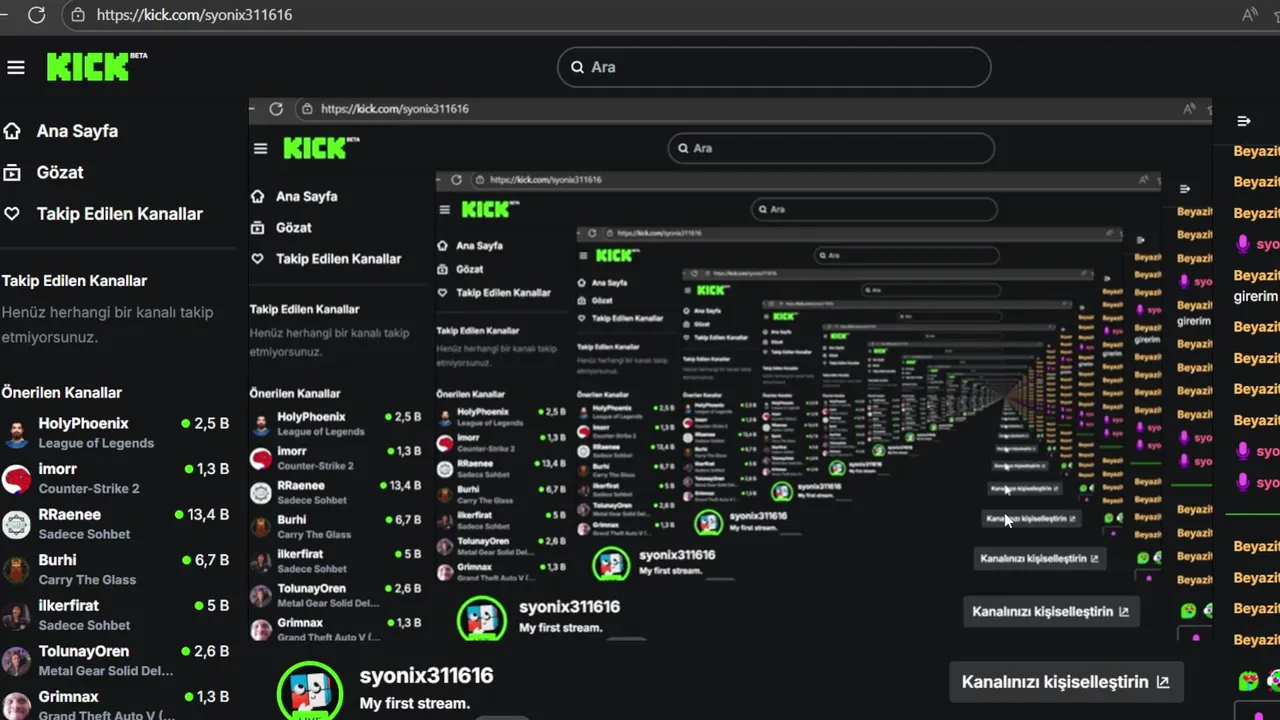Open the RRaenee channel link in the outermost sidebar

[70, 515]
